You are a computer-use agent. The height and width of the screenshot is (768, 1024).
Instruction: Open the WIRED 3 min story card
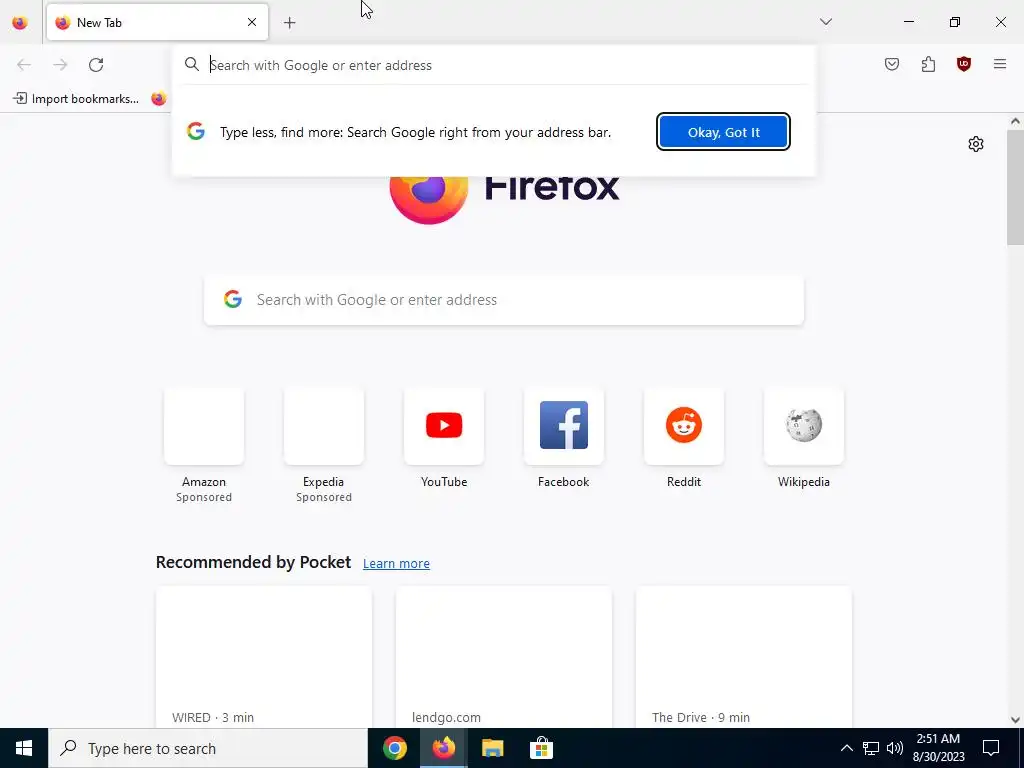coord(264,657)
